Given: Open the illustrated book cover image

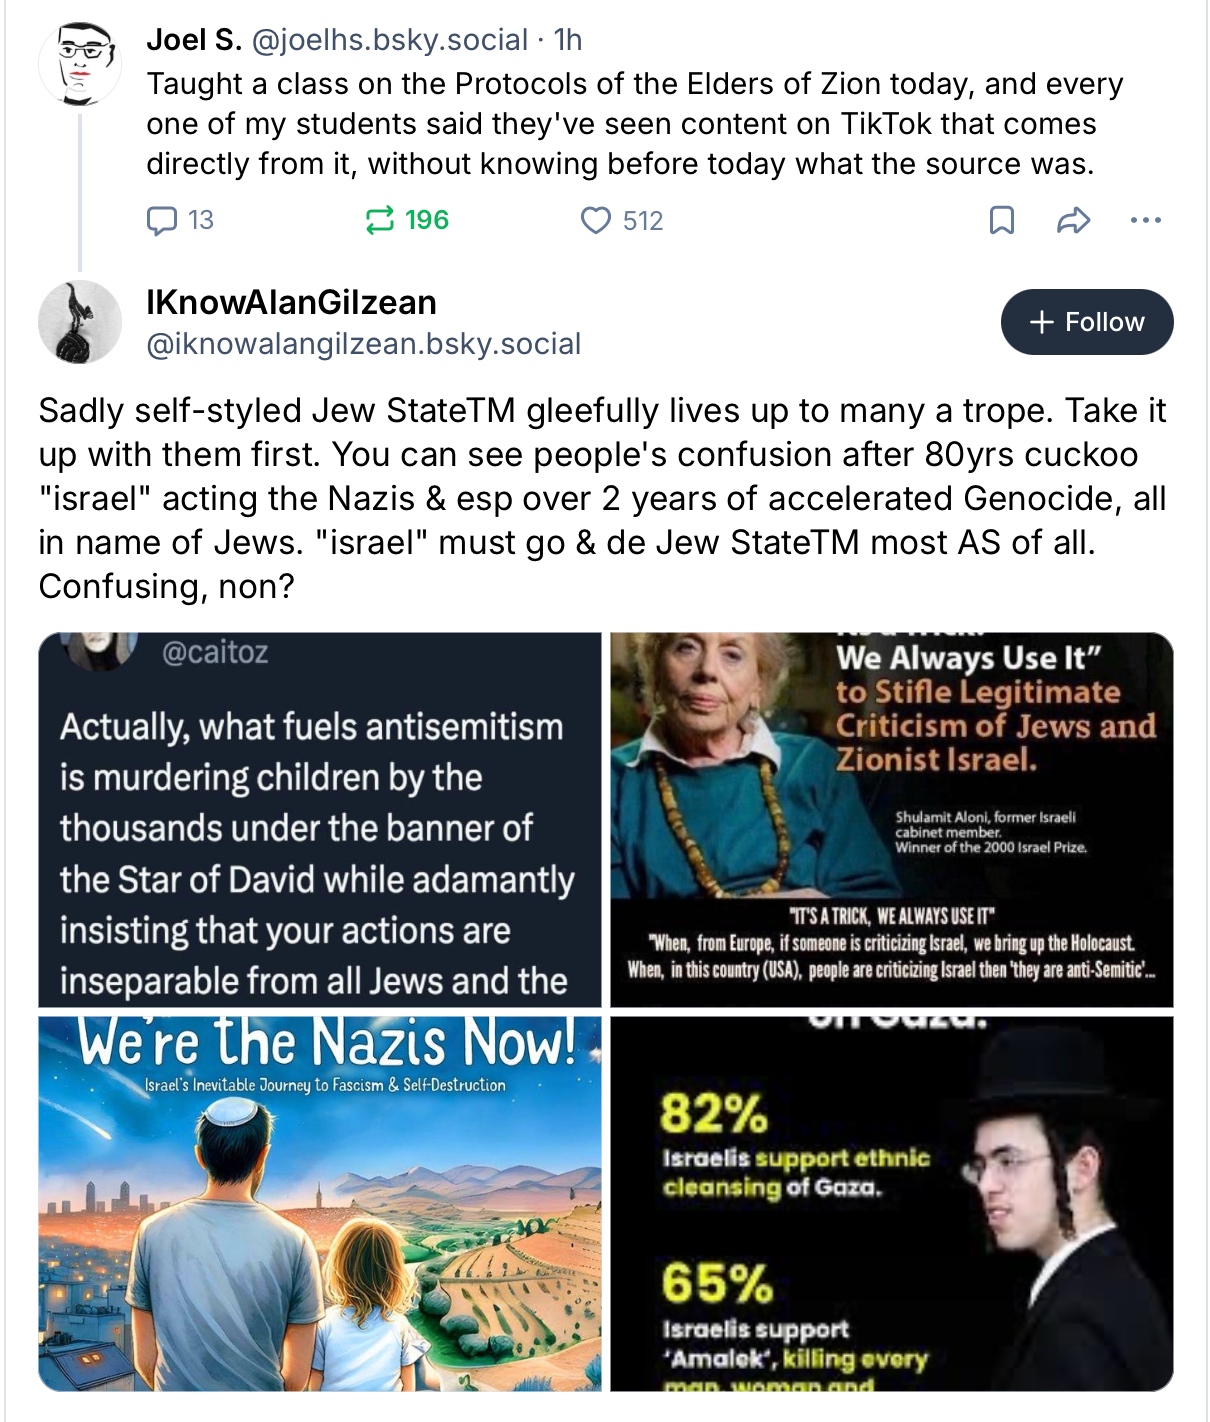Looking at the screenshot, I should pyautogui.click(x=320, y=1203).
